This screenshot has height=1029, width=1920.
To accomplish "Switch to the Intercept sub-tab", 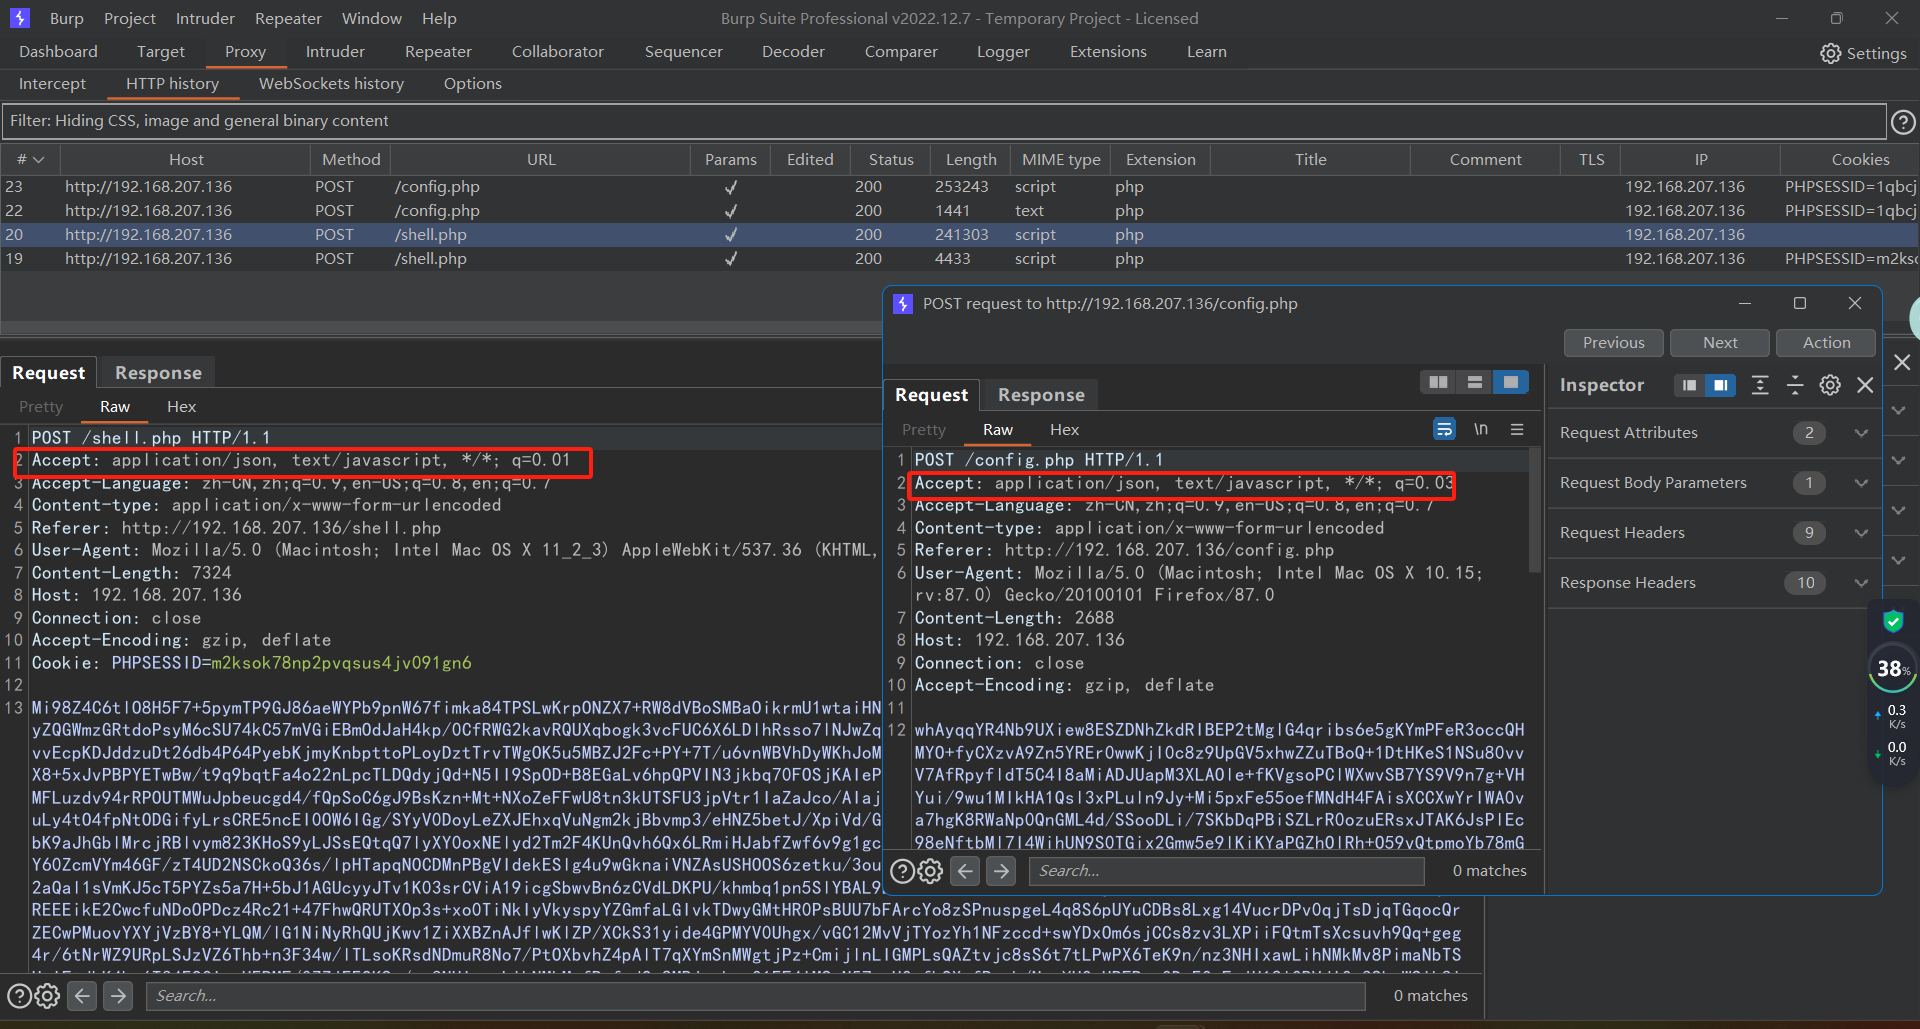I will 52,84.
